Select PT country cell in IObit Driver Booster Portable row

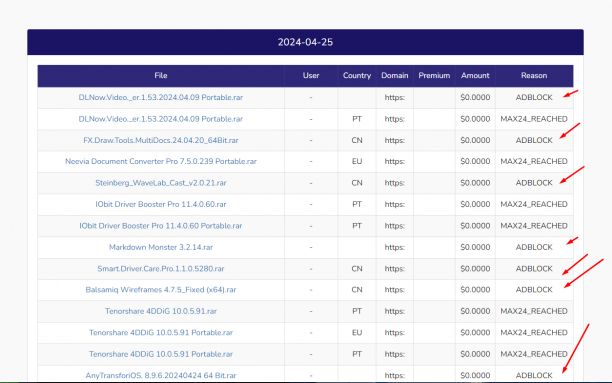click(357, 226)
